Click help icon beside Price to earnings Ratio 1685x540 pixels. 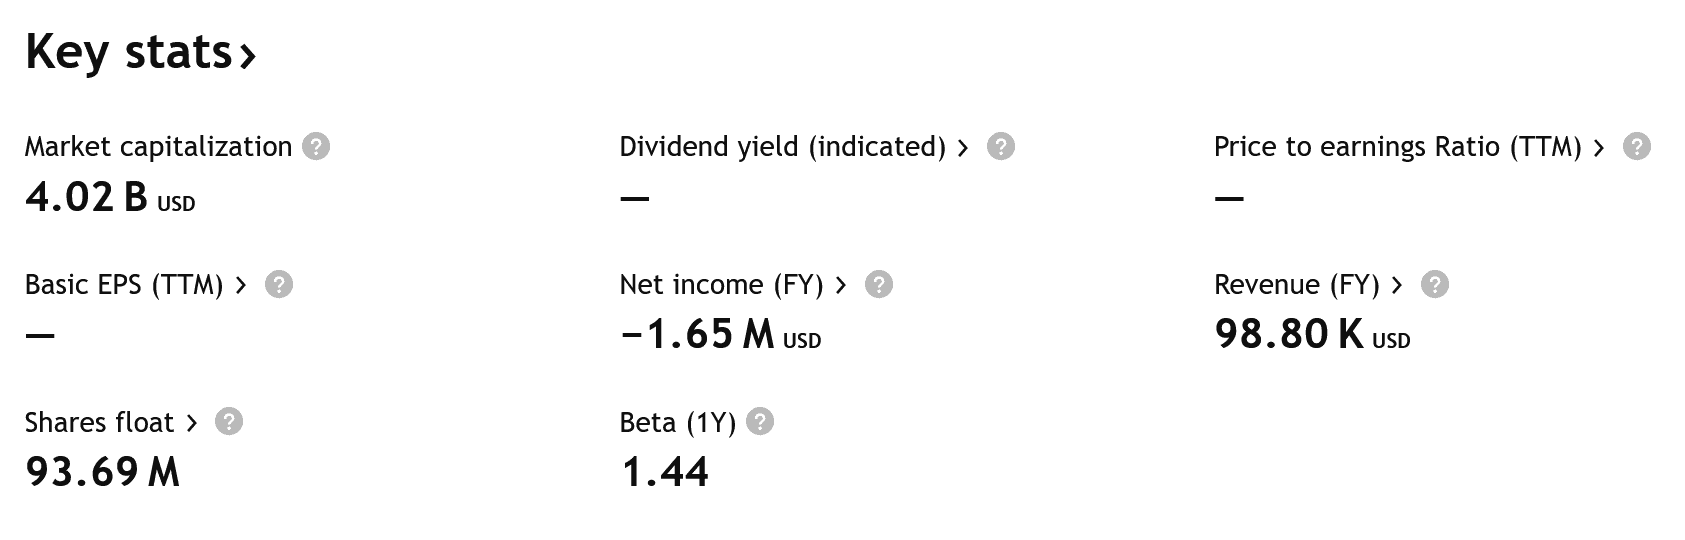pyautogui.click(x=1637, y=147)
